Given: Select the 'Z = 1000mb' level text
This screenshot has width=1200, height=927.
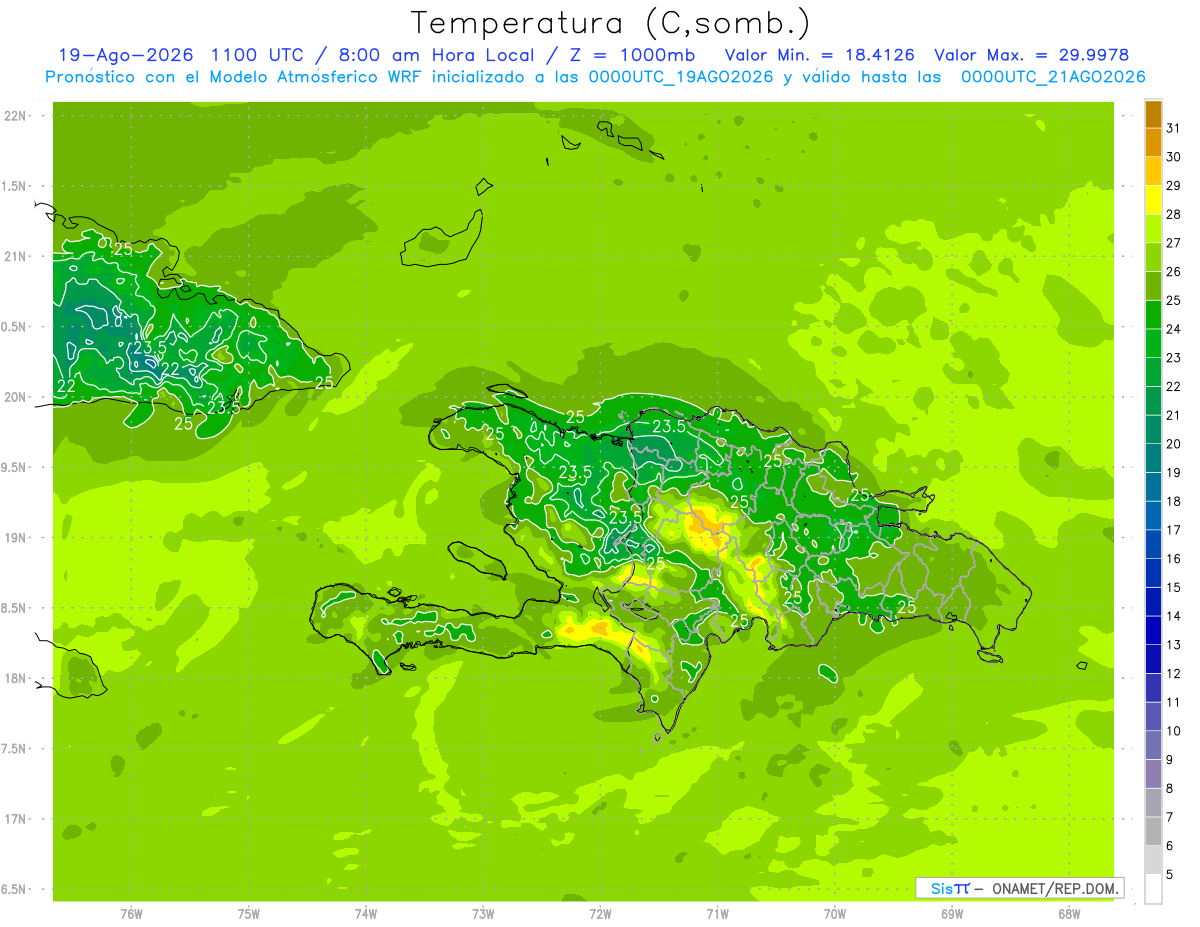Looking at the screenshot, I should [634, 55].
